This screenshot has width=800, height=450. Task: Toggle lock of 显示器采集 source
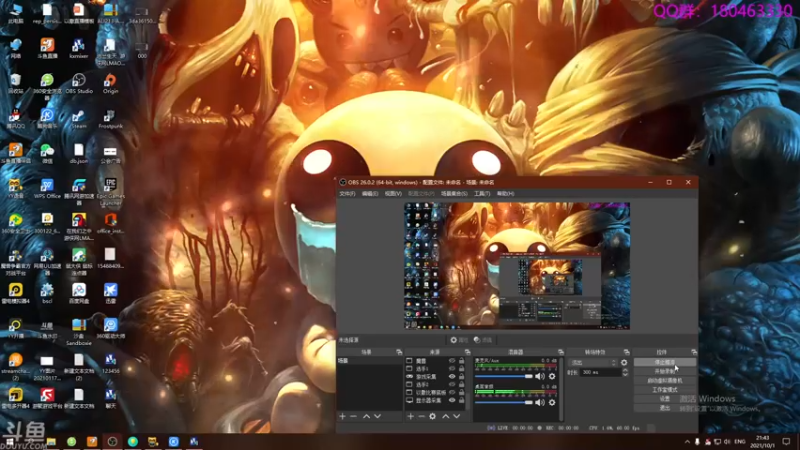pos(461,401)
